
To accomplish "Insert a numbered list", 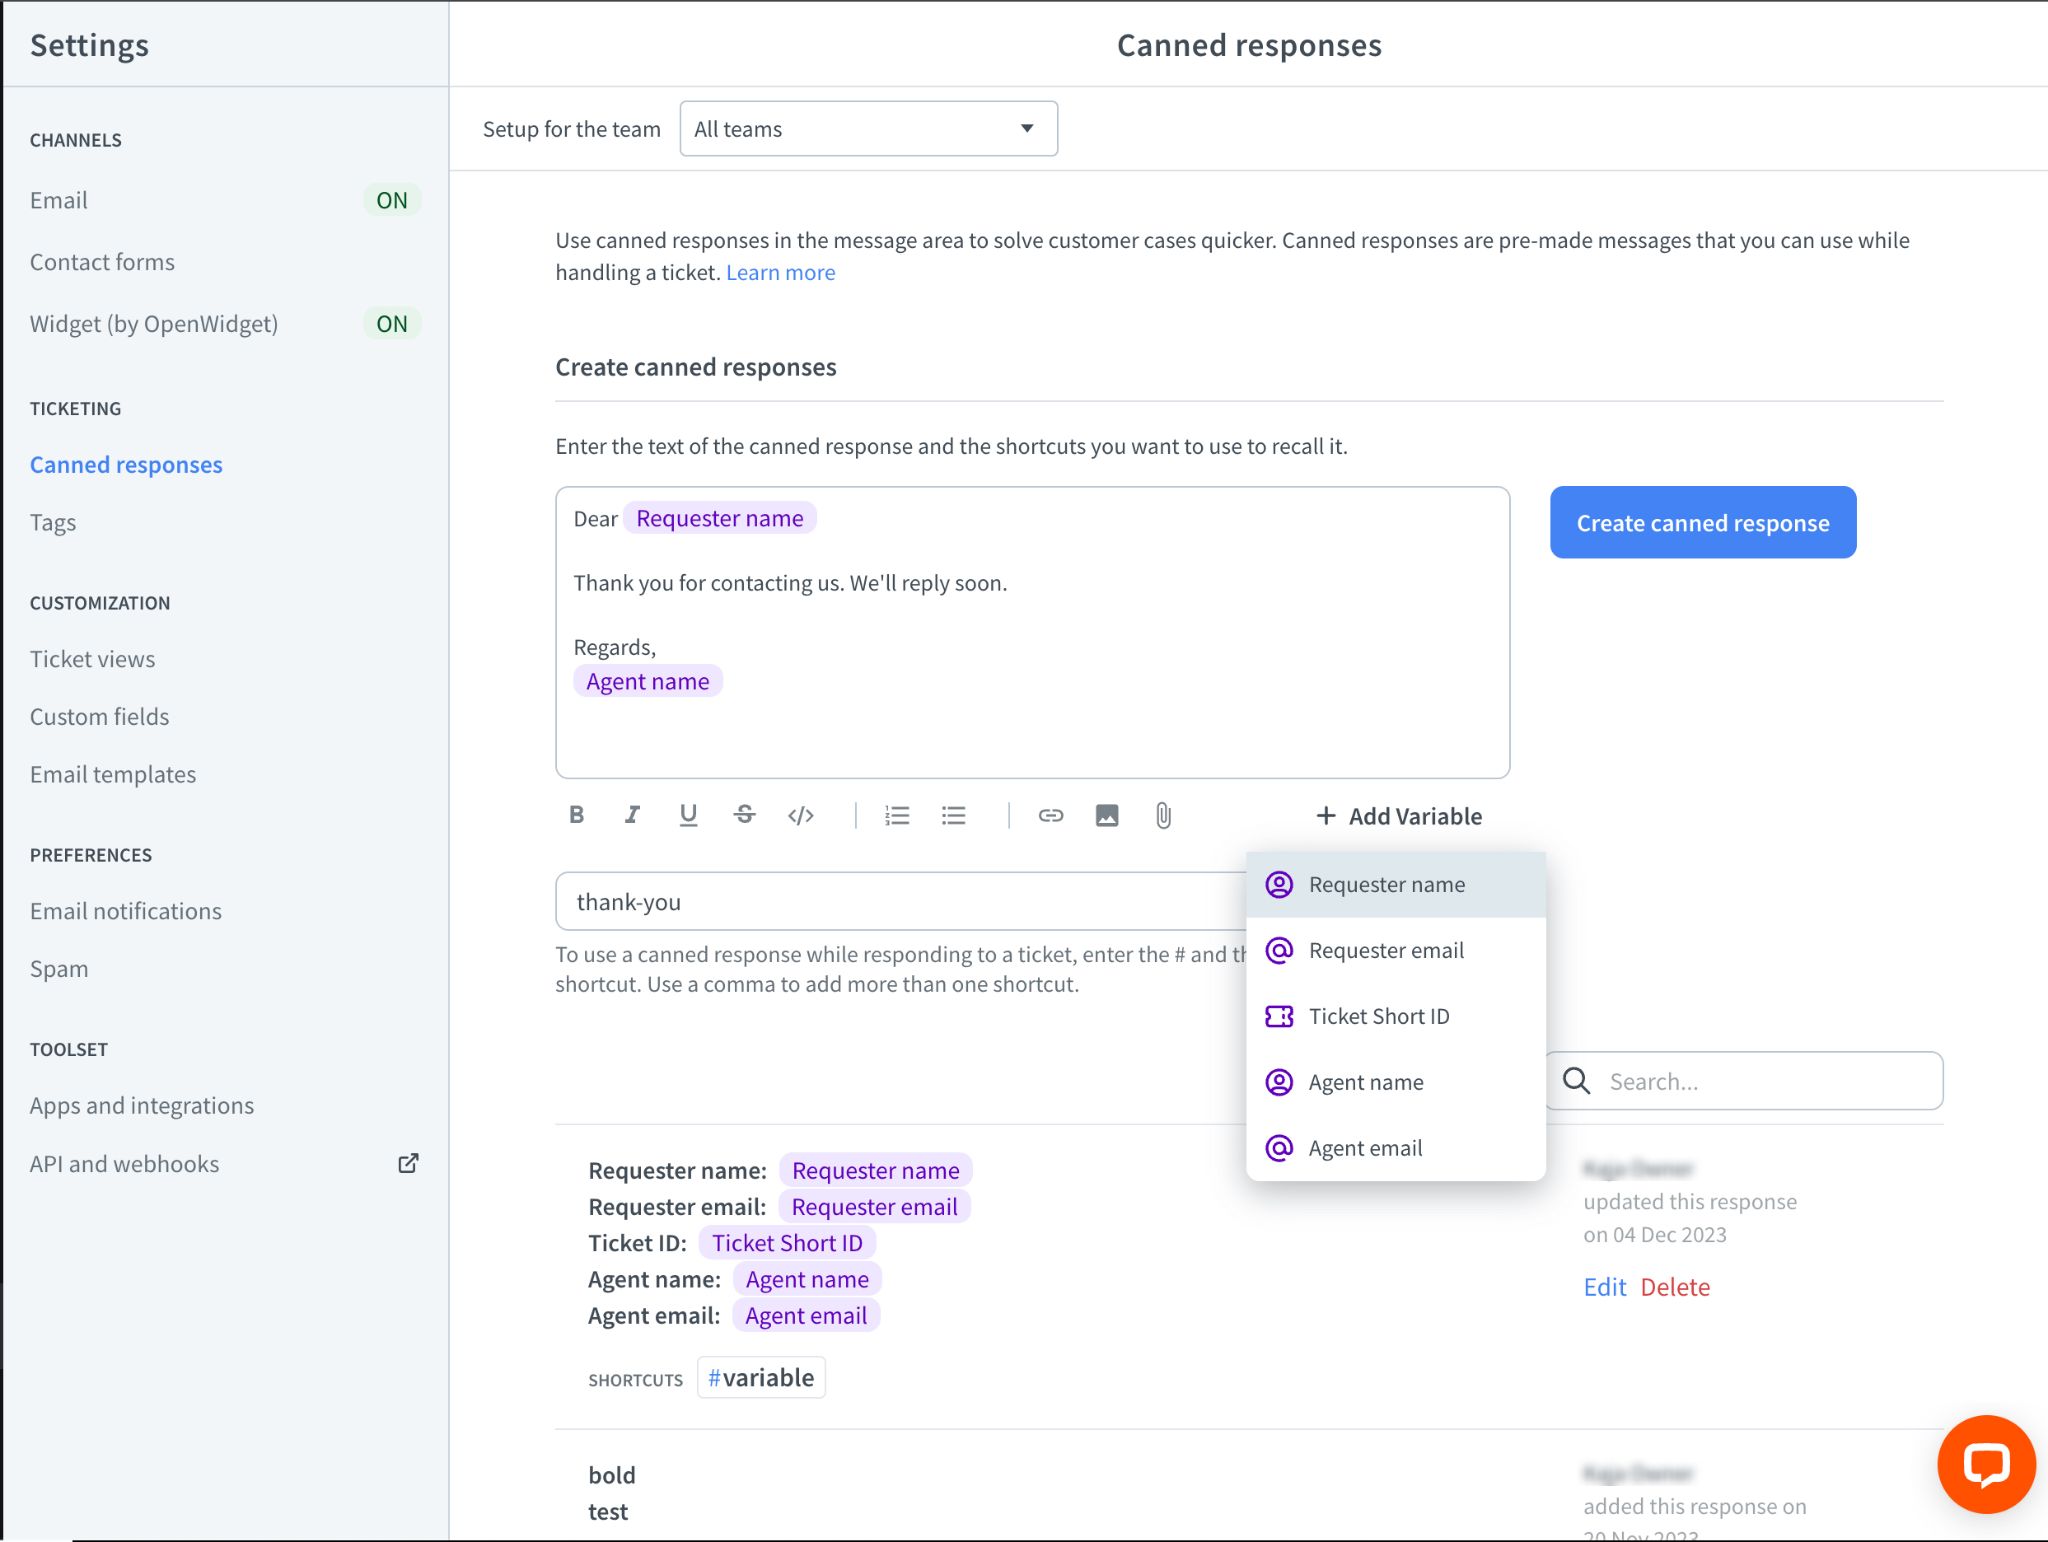I will pos(897,815).
